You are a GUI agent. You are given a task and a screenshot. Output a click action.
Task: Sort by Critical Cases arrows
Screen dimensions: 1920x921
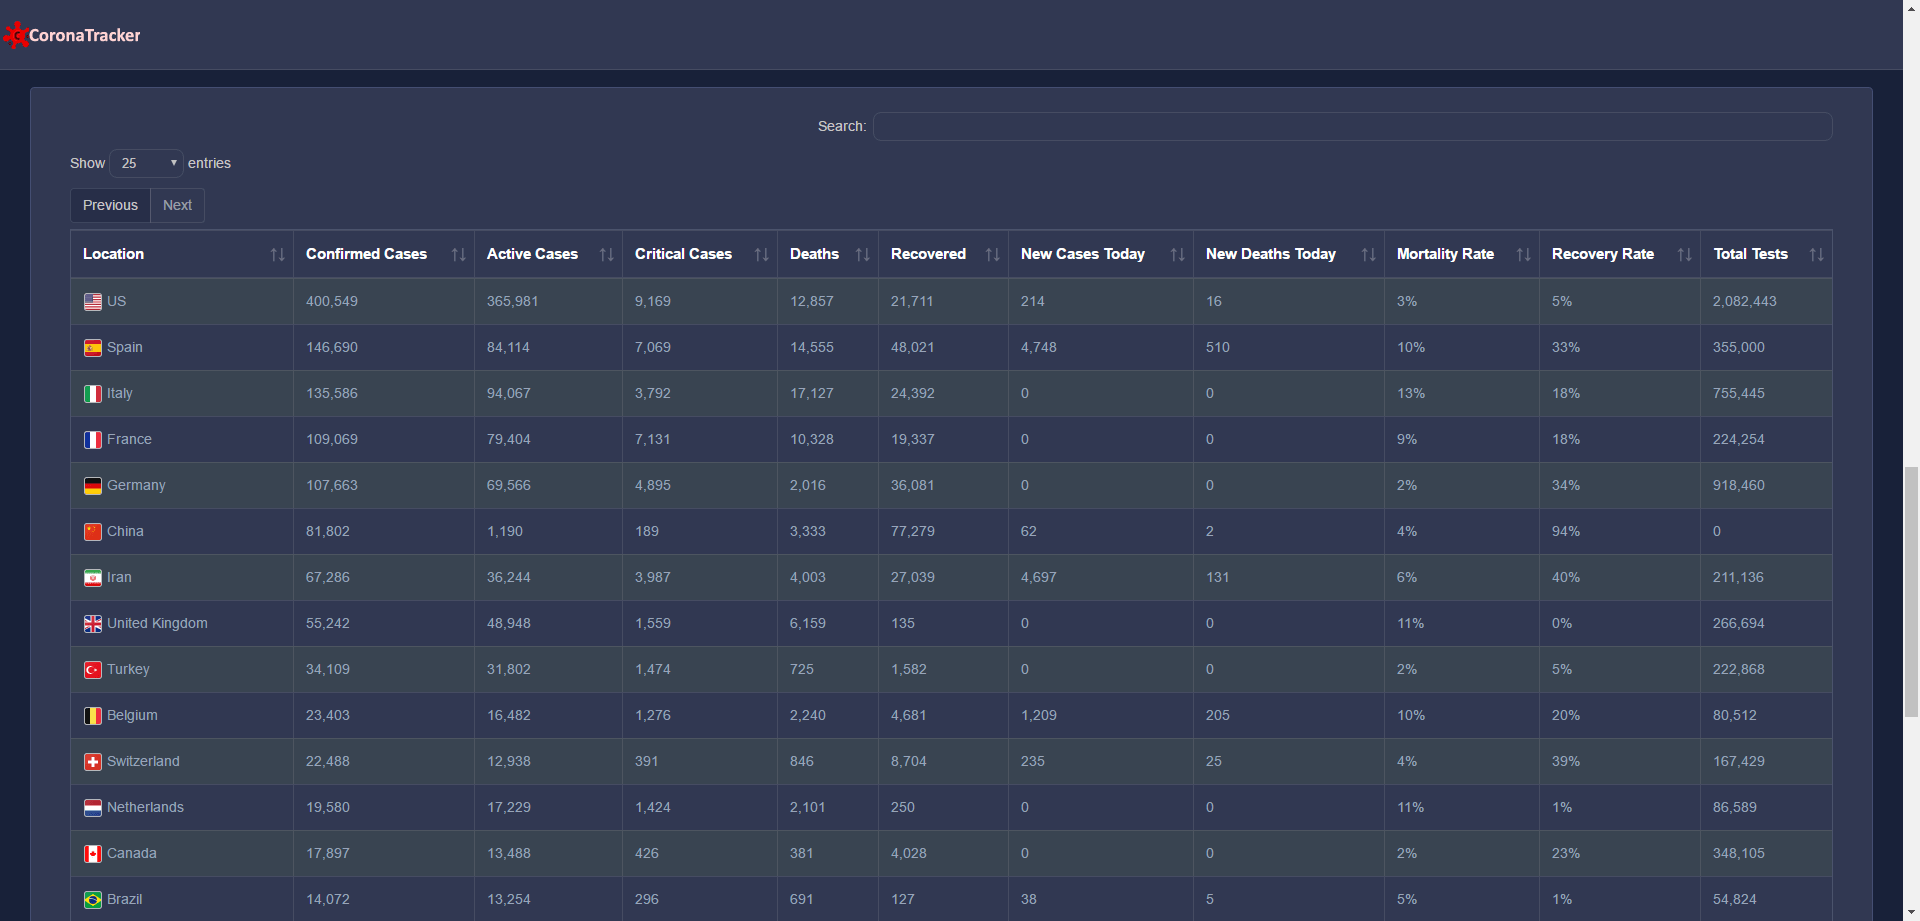[x=762, y=255]
